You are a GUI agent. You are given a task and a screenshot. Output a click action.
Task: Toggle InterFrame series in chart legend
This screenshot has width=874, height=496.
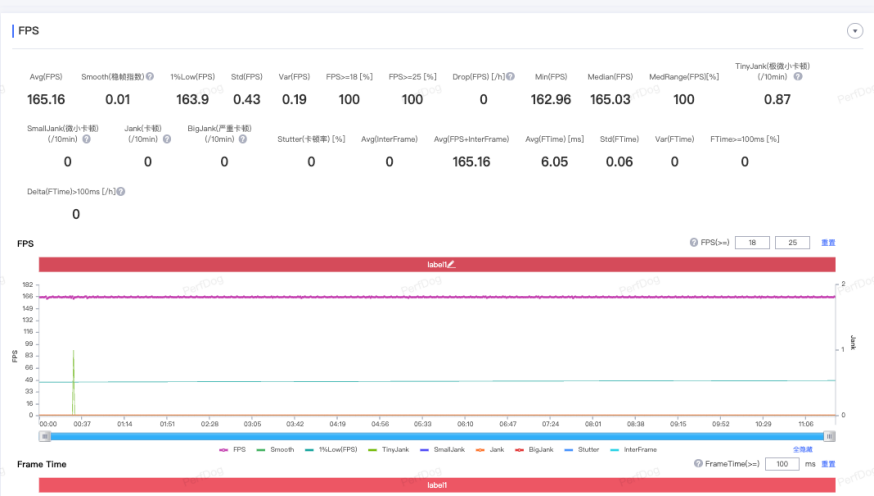click(x=634, y=449)
